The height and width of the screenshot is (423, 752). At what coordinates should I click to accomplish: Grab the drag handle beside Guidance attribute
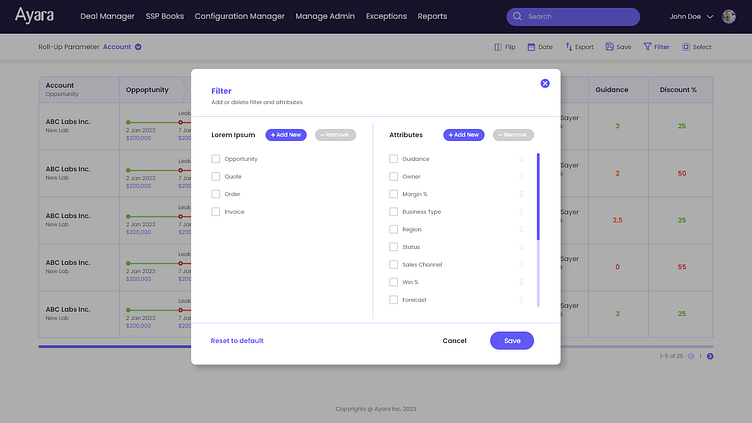(521, 159)
